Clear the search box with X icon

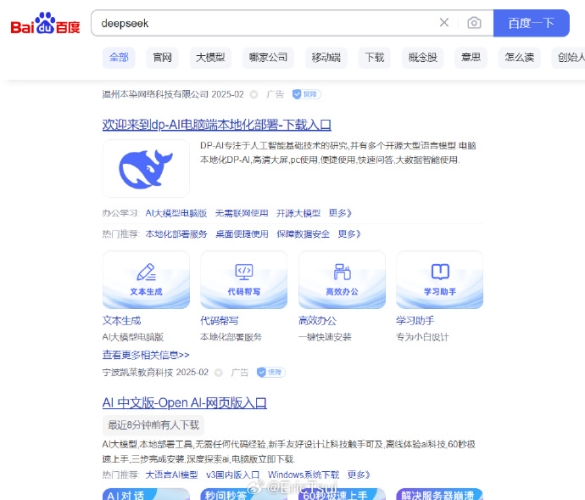click(x=444, y=23)
